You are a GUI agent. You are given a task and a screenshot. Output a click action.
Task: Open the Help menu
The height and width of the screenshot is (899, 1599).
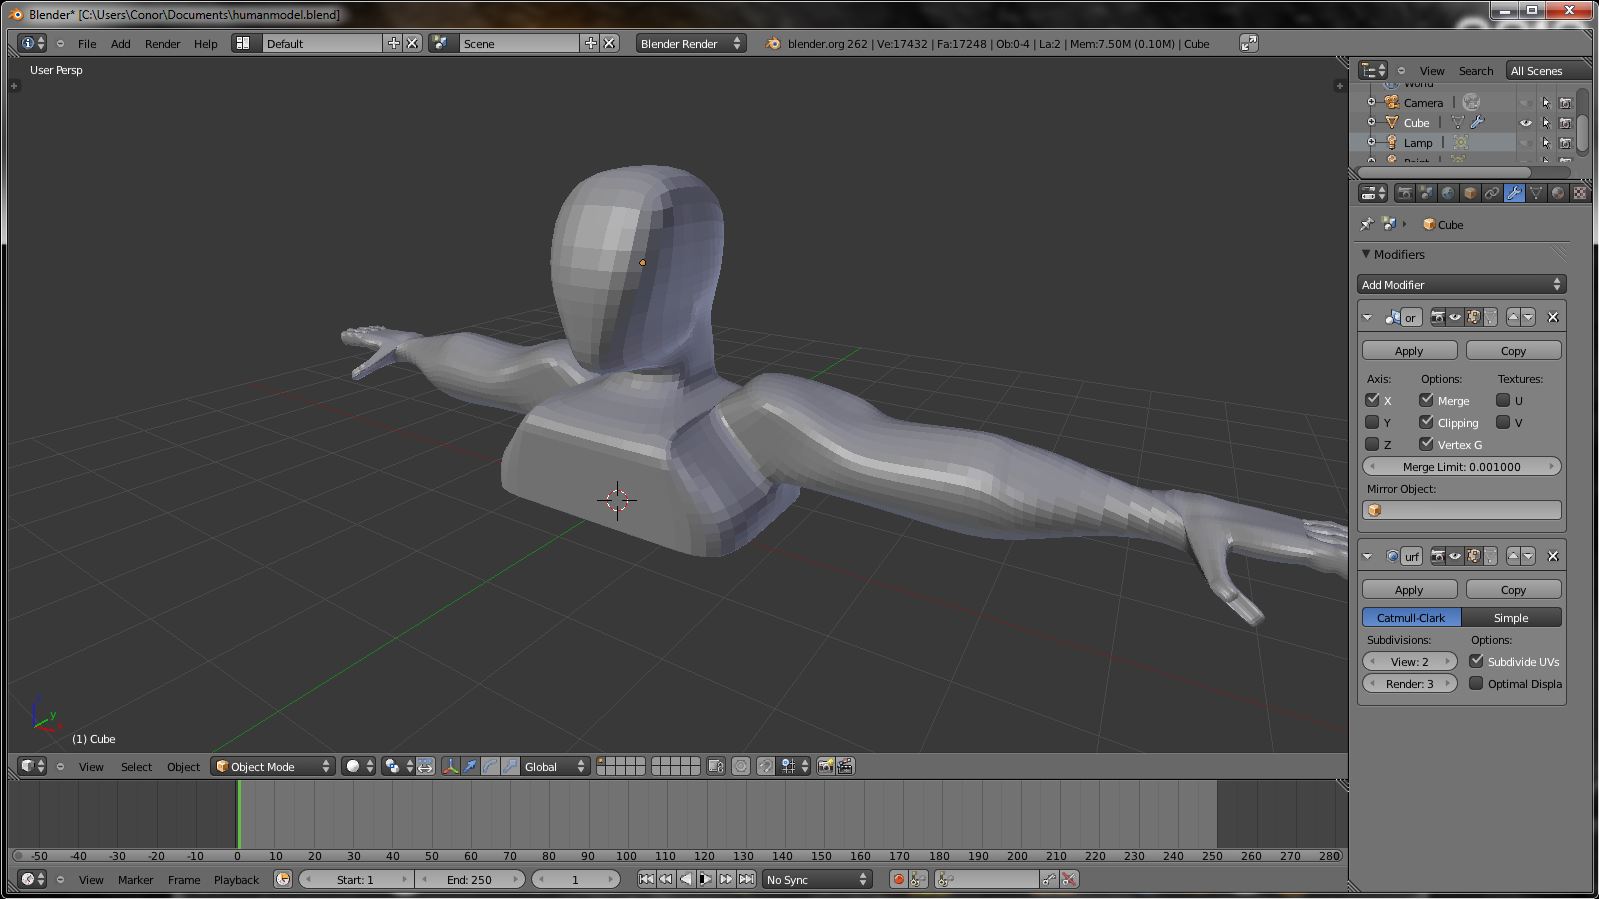click(205, 43)
